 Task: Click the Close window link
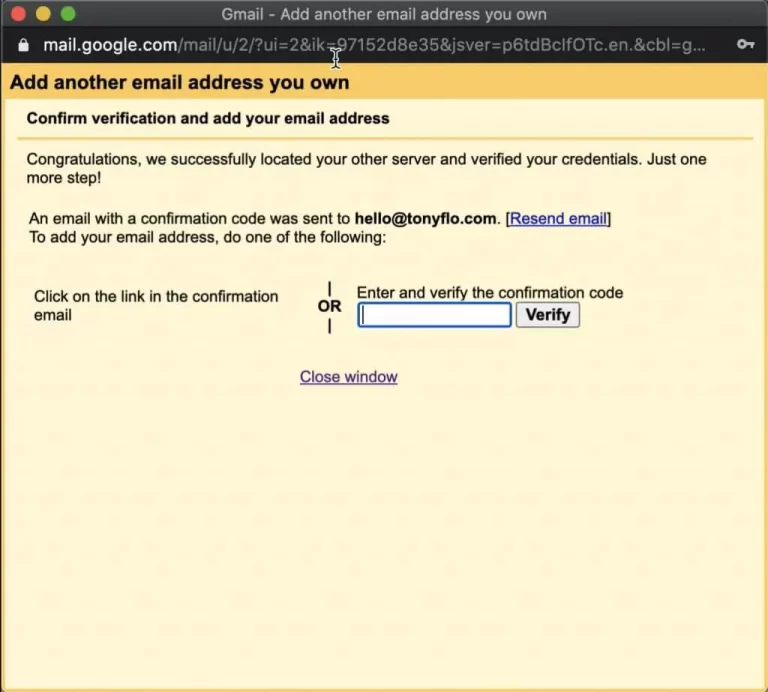[x=348, y=377]
